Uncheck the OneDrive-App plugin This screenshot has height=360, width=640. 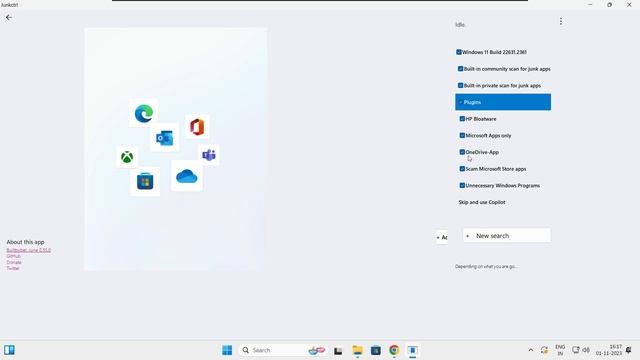coord(462,152)
